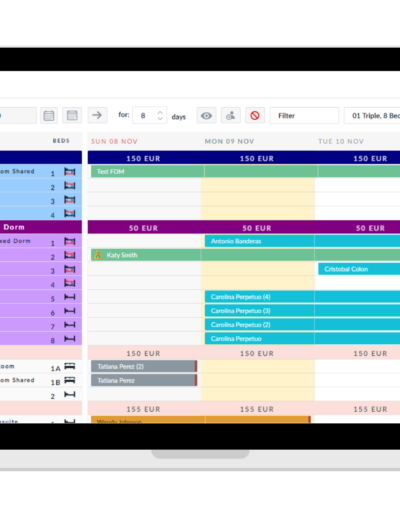Open the Antonio Banderas reservation bar
Screen dimensions: 400x516
302,241
